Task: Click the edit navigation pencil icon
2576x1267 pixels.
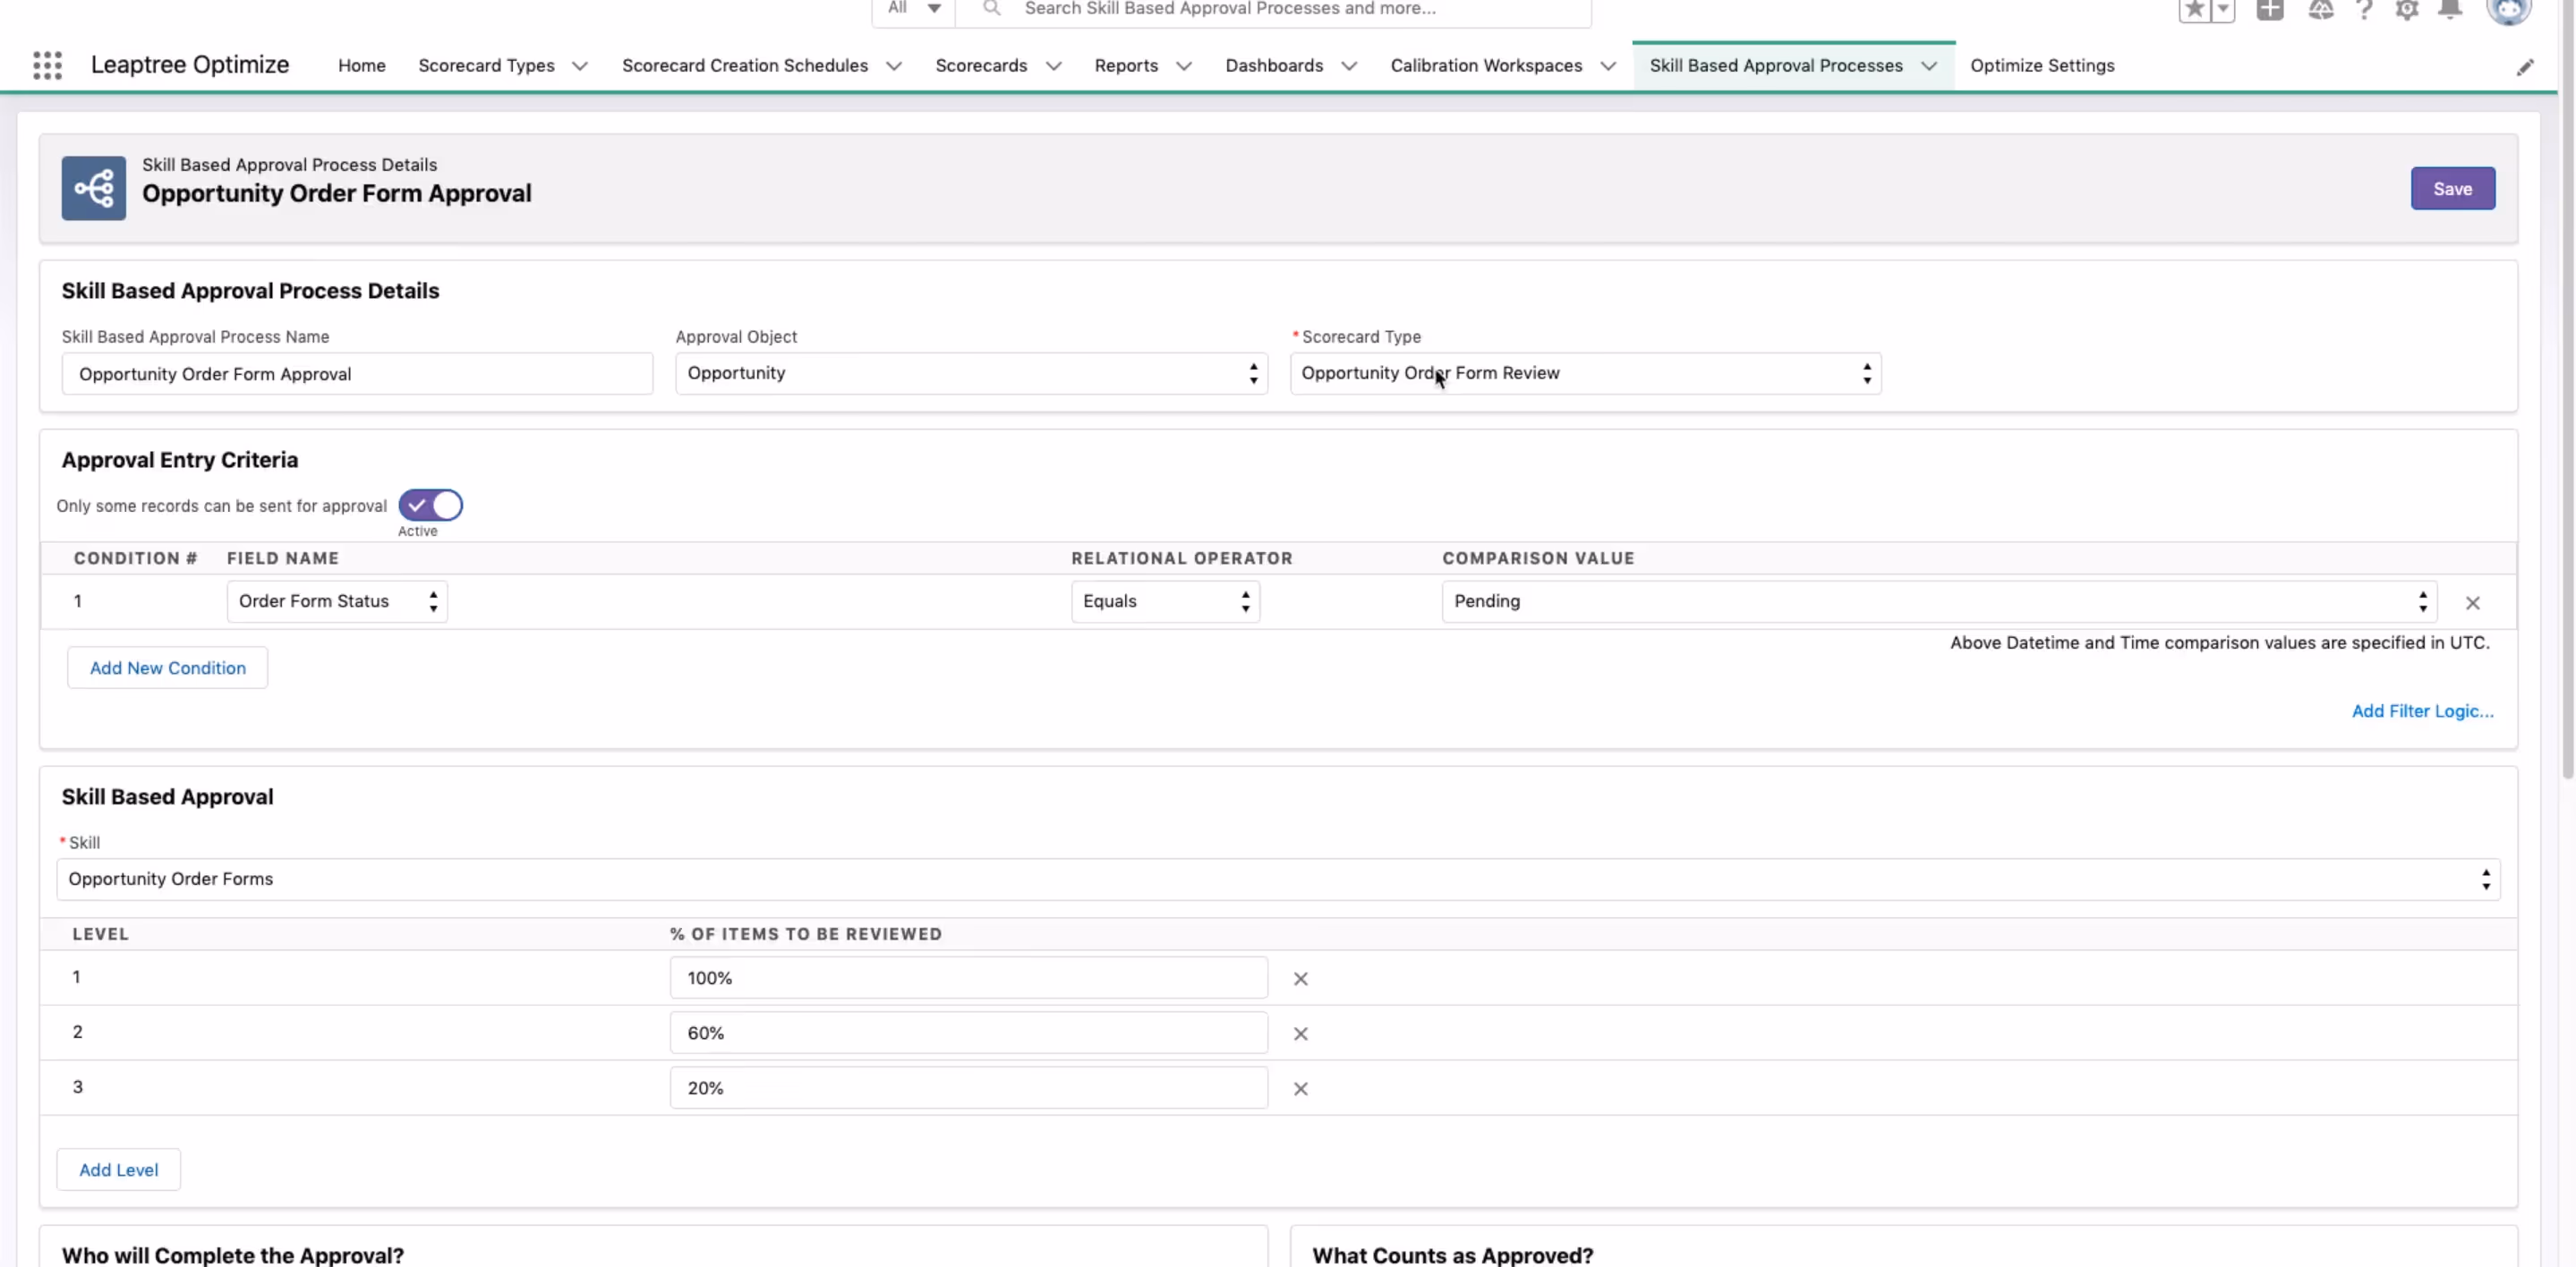Action: [2525, 67]
